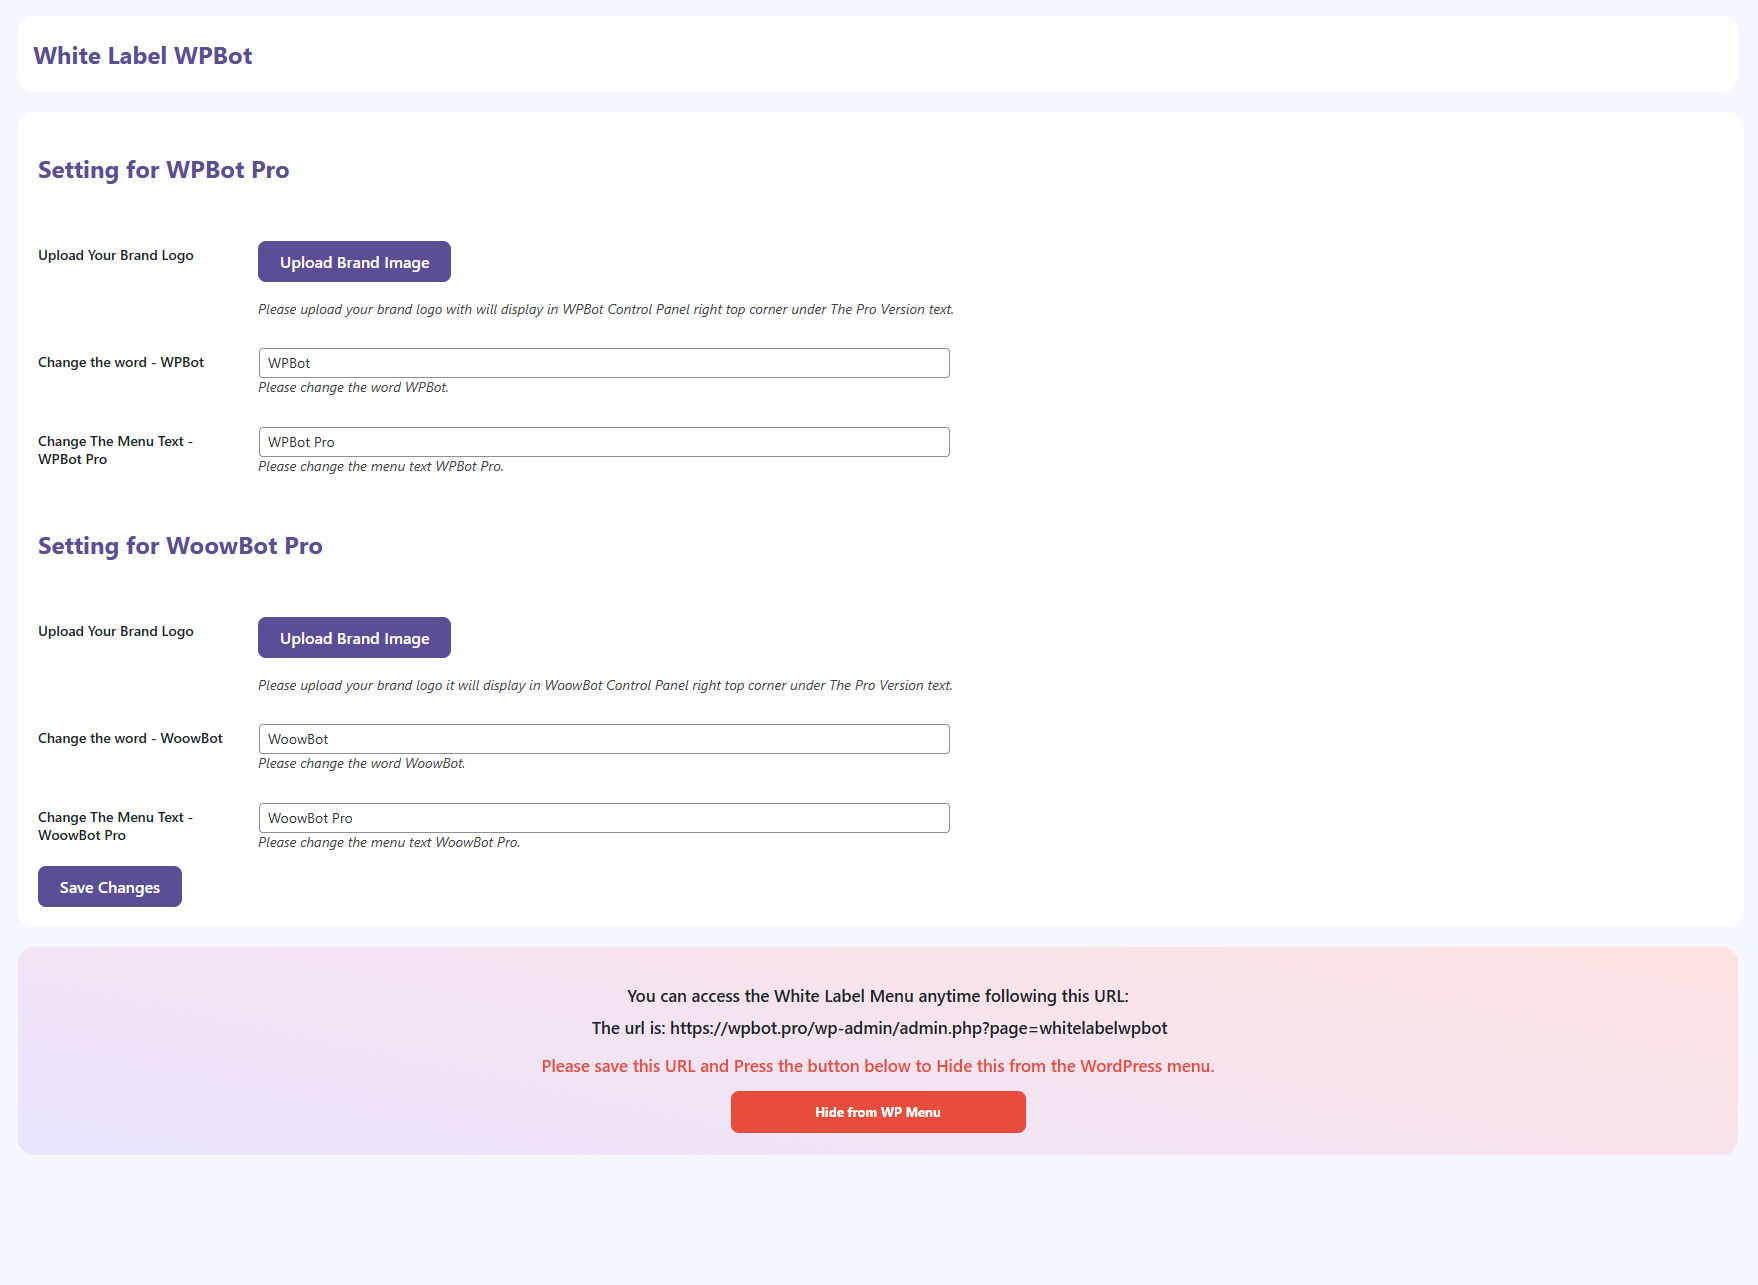Click the 'Setting for WoowBot Pro' heading
The image size is (1758, 1285).
point(180,546)
